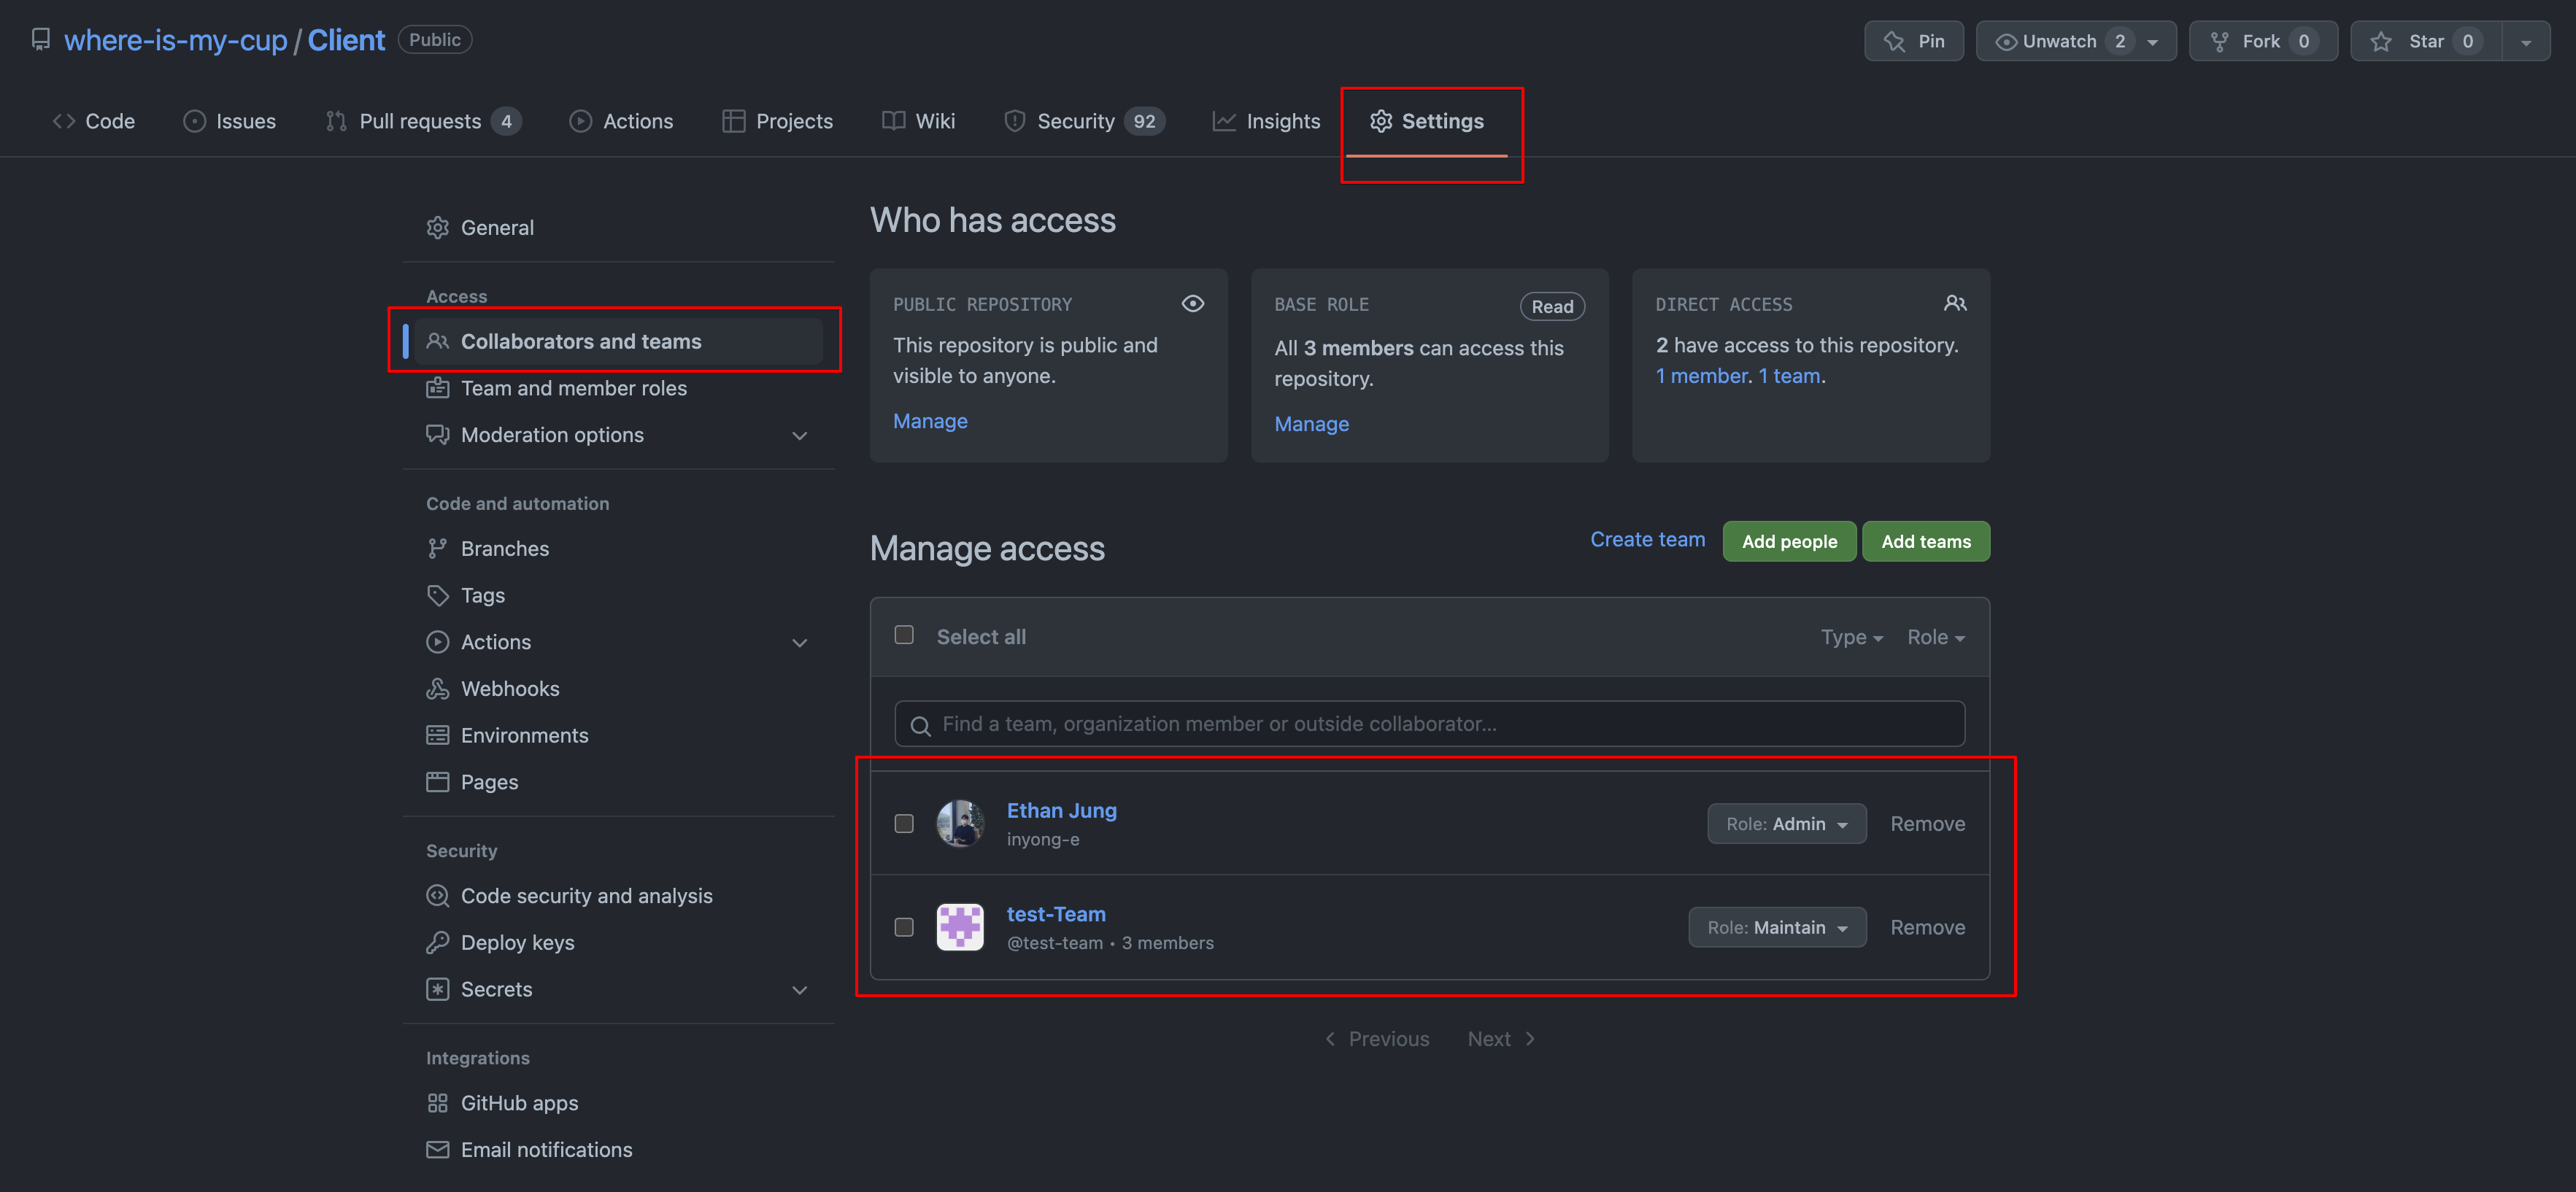Click the Star repository icon
Viewport: 2576px width, 1192px height.
pyautogui.click(x=2381, y=41)
